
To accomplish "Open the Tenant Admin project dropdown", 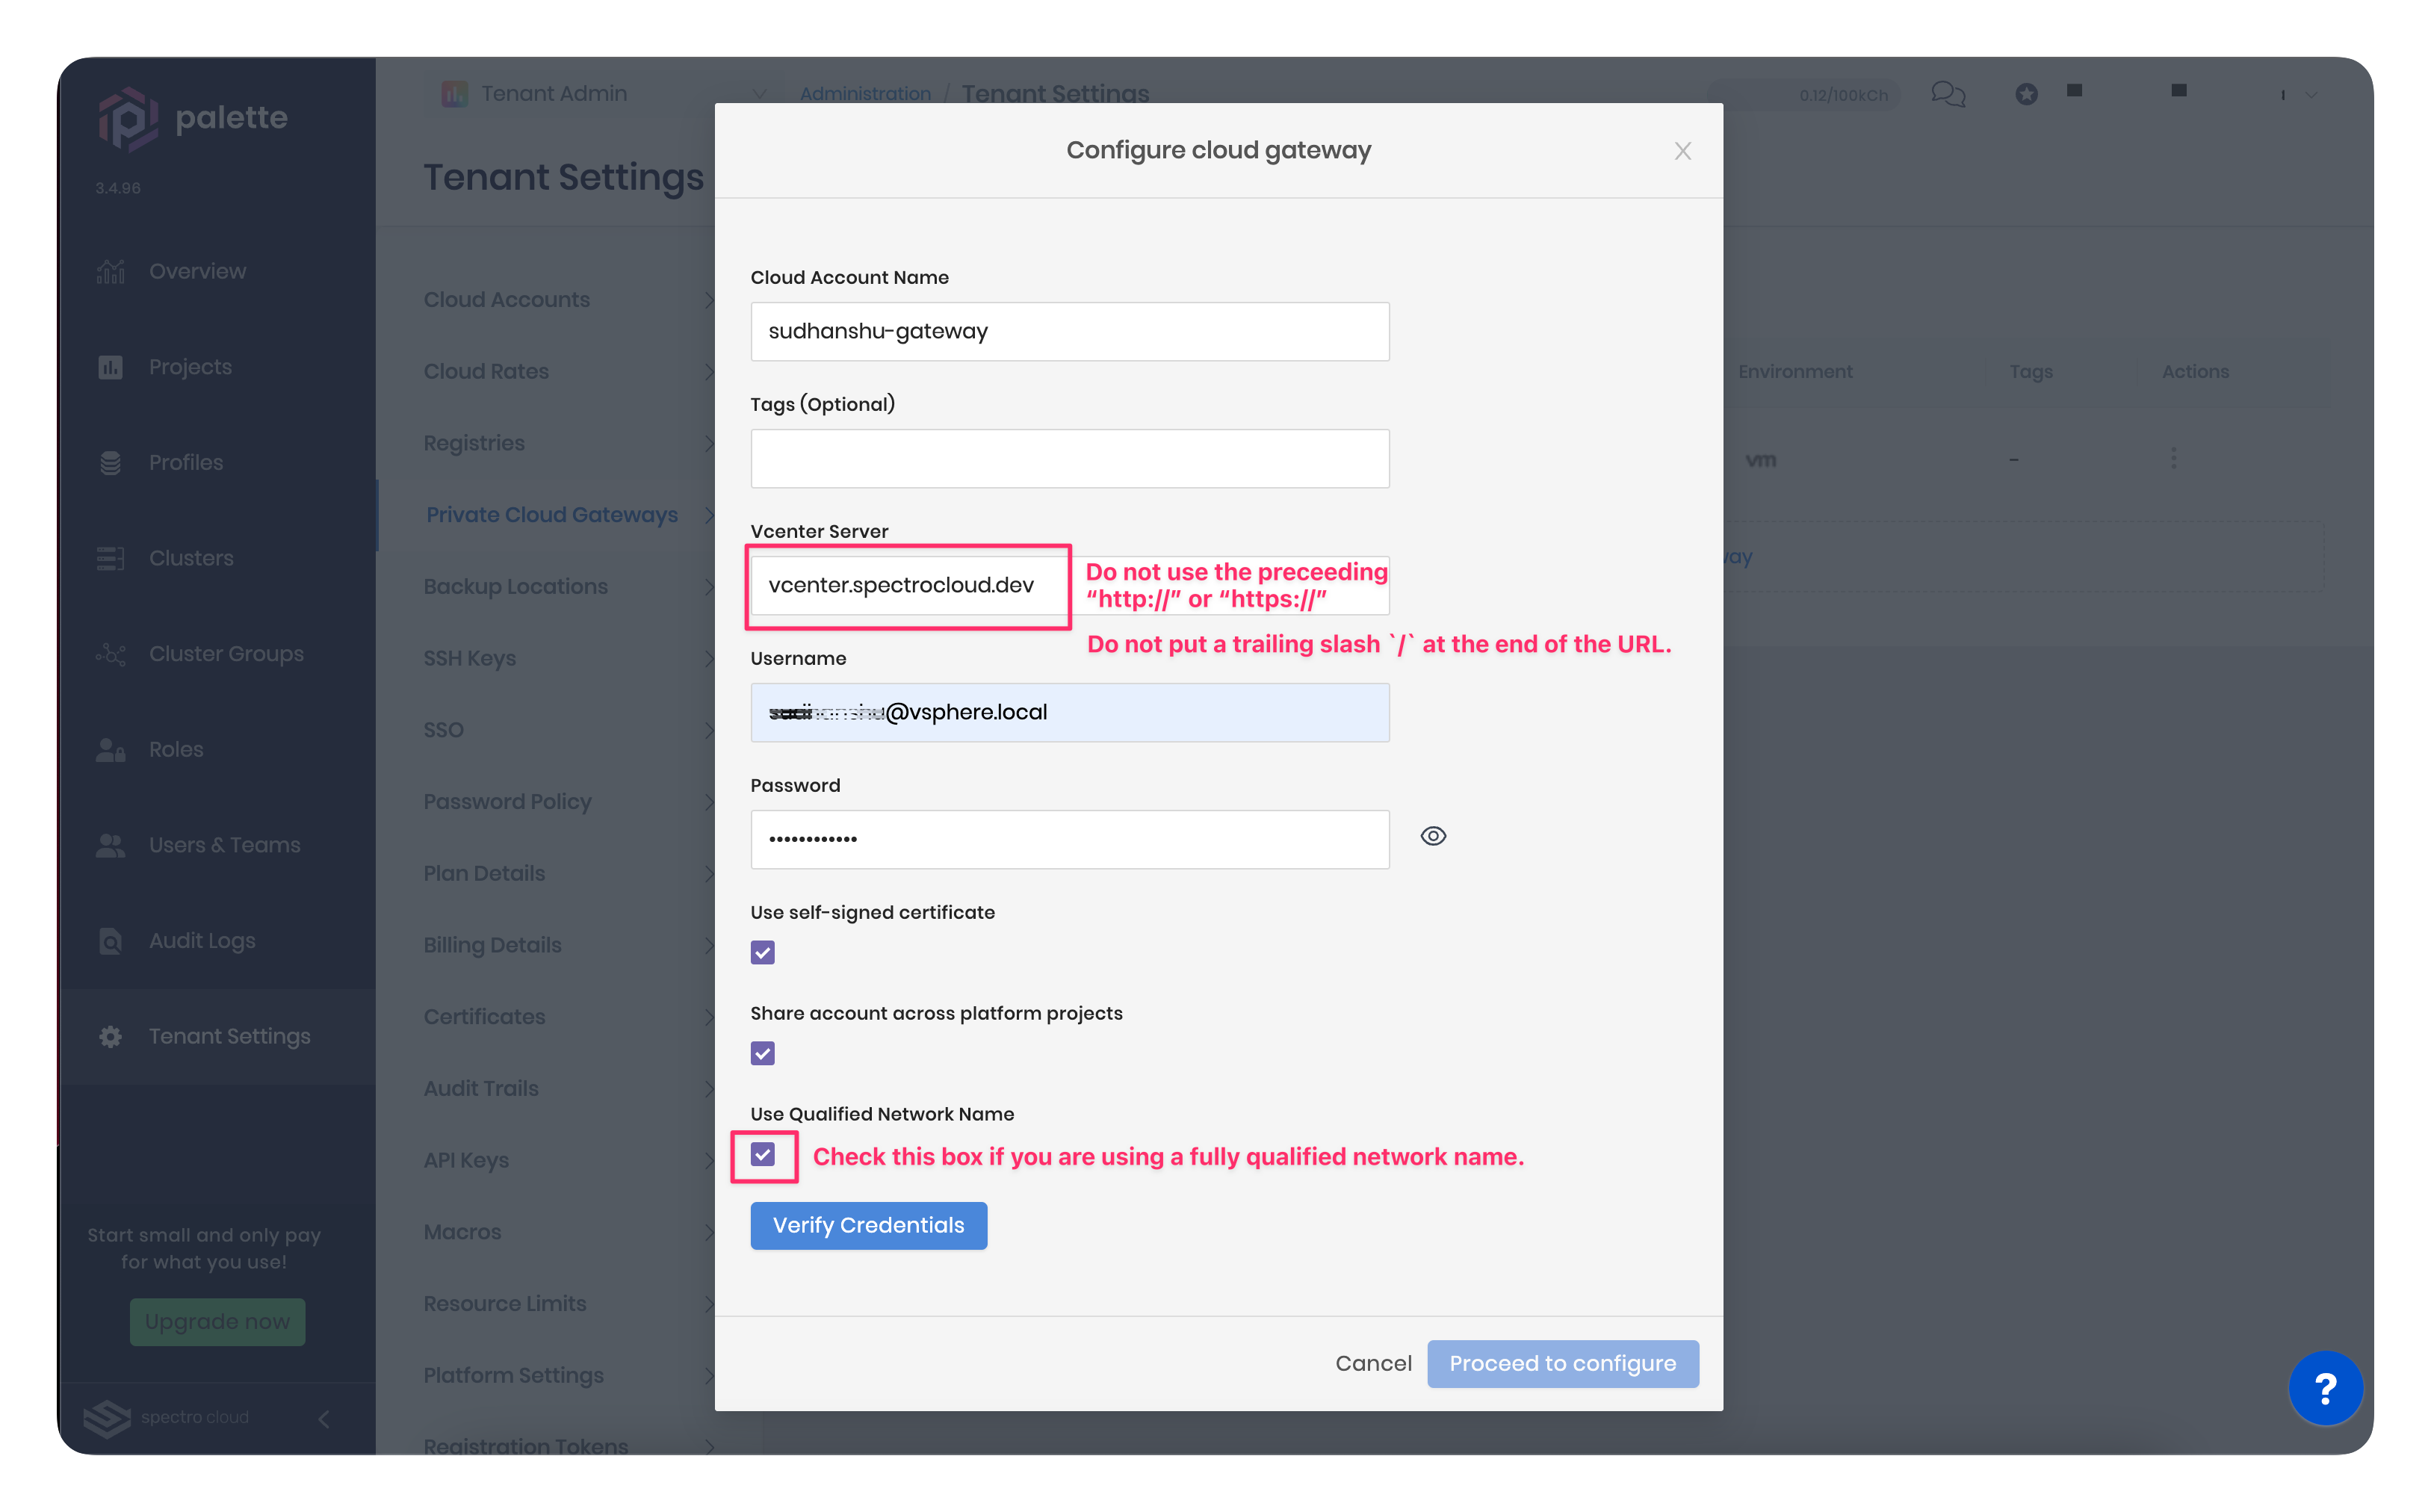I will tap(759, 94).
